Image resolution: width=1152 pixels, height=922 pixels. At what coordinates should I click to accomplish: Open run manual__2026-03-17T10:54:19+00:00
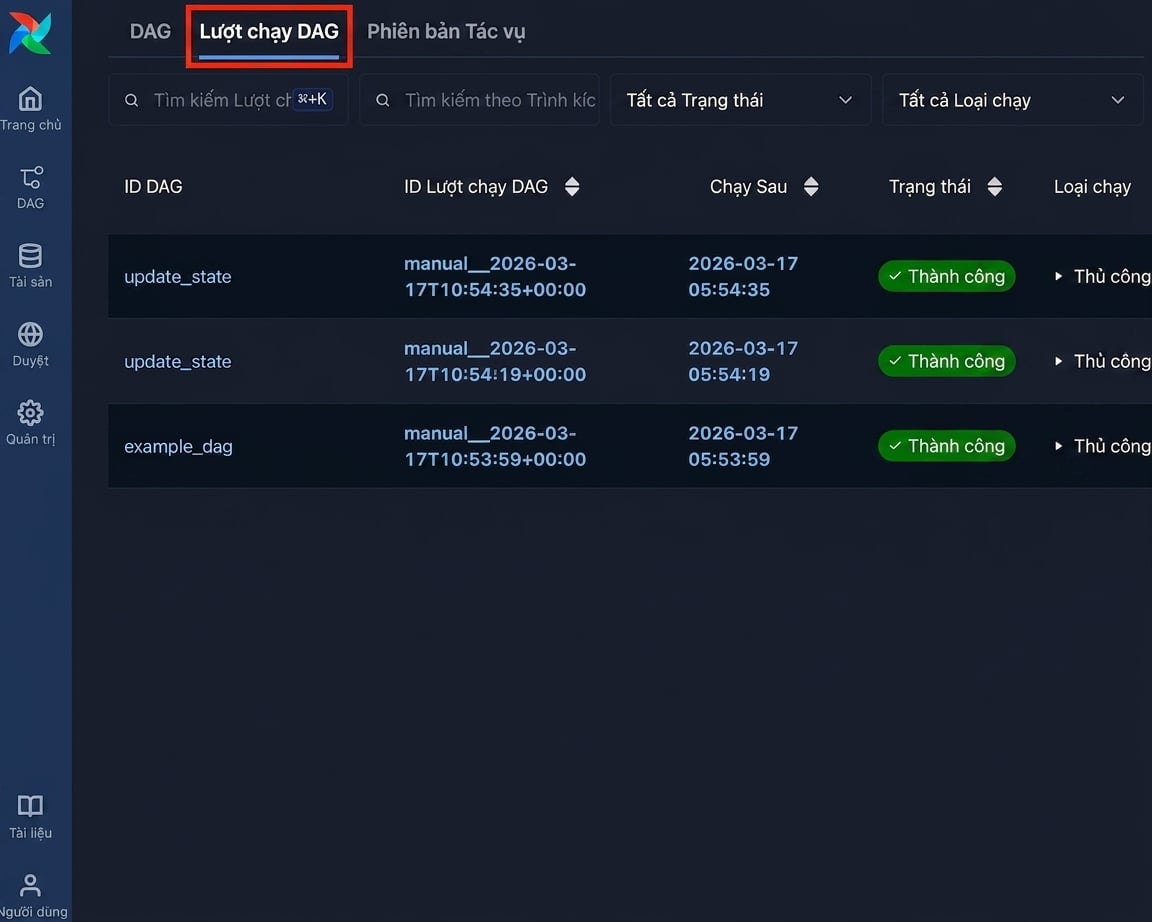(x=494, y=361)
